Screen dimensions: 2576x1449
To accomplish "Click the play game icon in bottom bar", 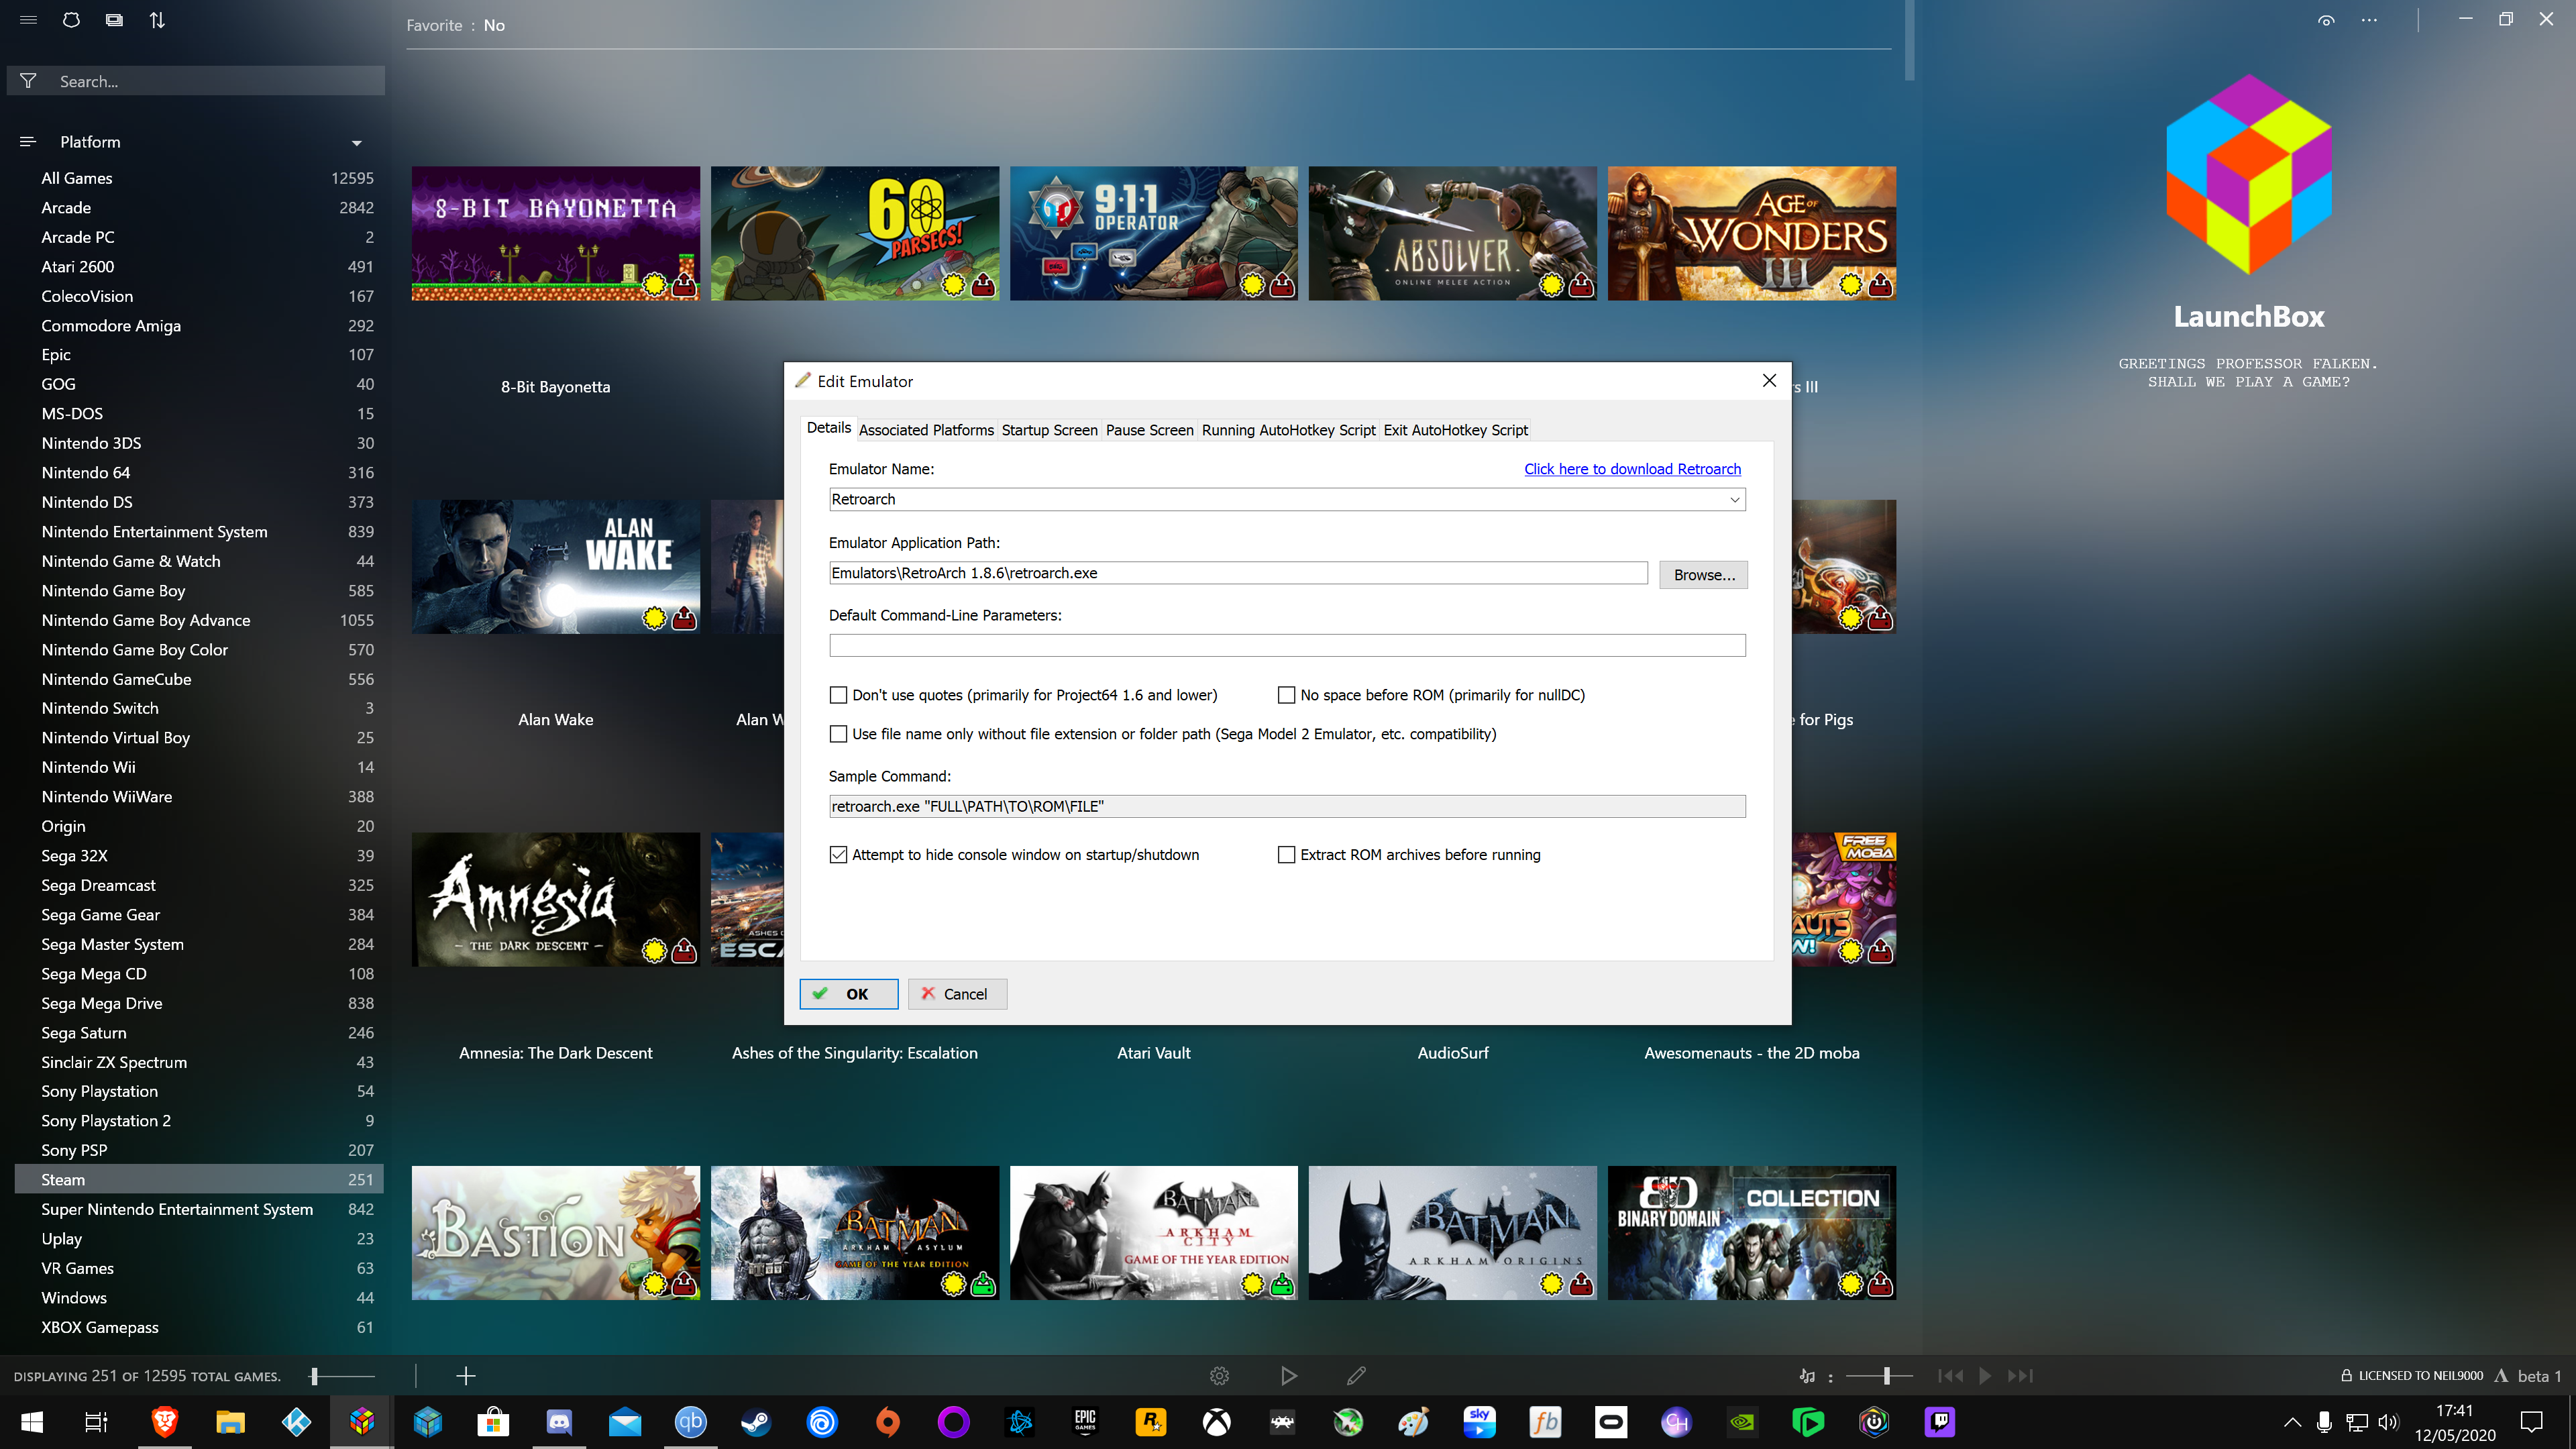I will pyautogui.click(x=1288, y=1376).
